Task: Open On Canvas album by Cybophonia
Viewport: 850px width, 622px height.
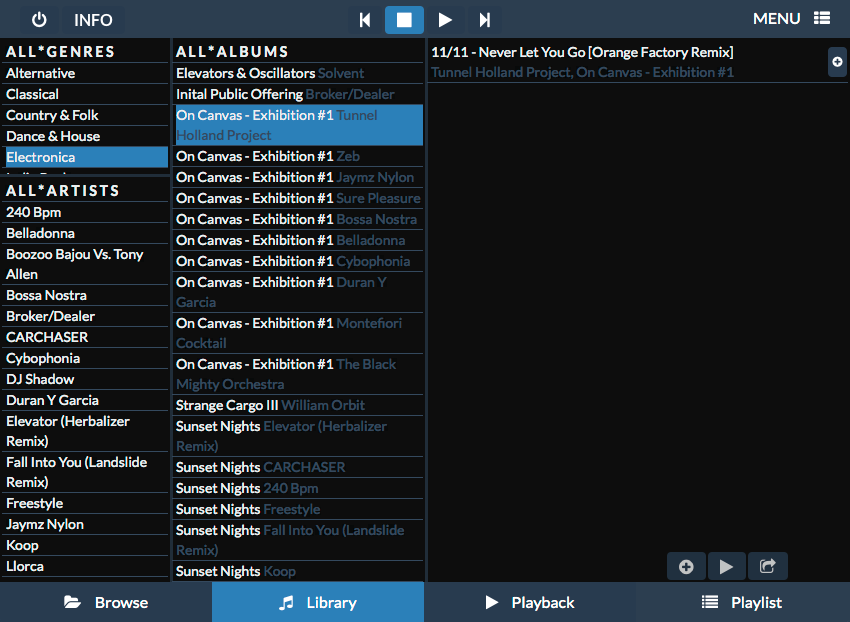Action: [298, 261]
